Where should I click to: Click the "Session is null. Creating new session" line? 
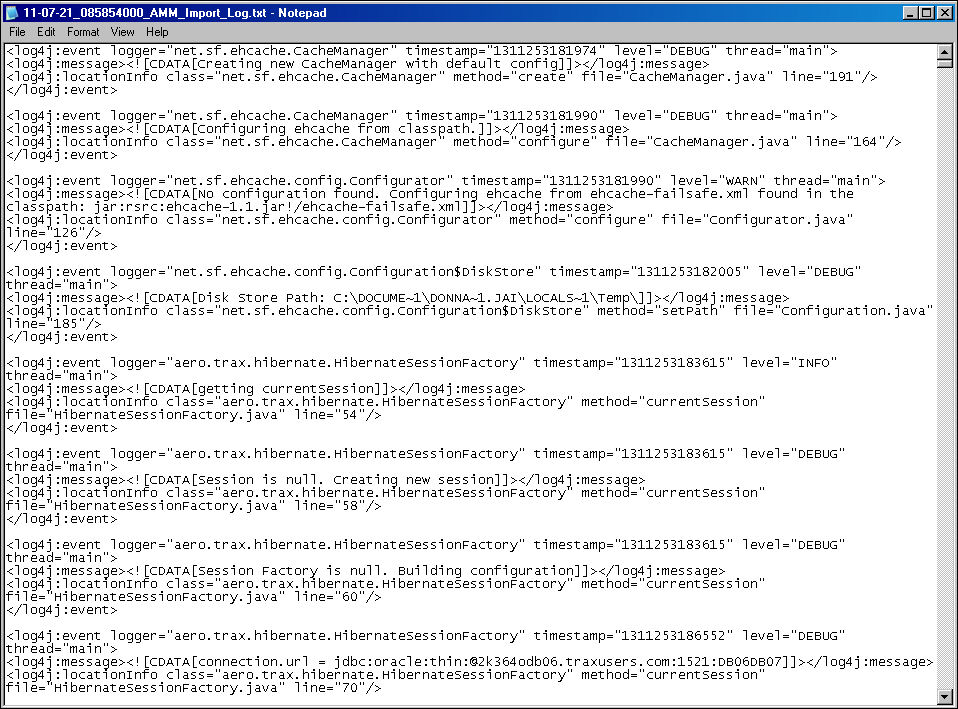pyautogui.click(x=325, y=480)
